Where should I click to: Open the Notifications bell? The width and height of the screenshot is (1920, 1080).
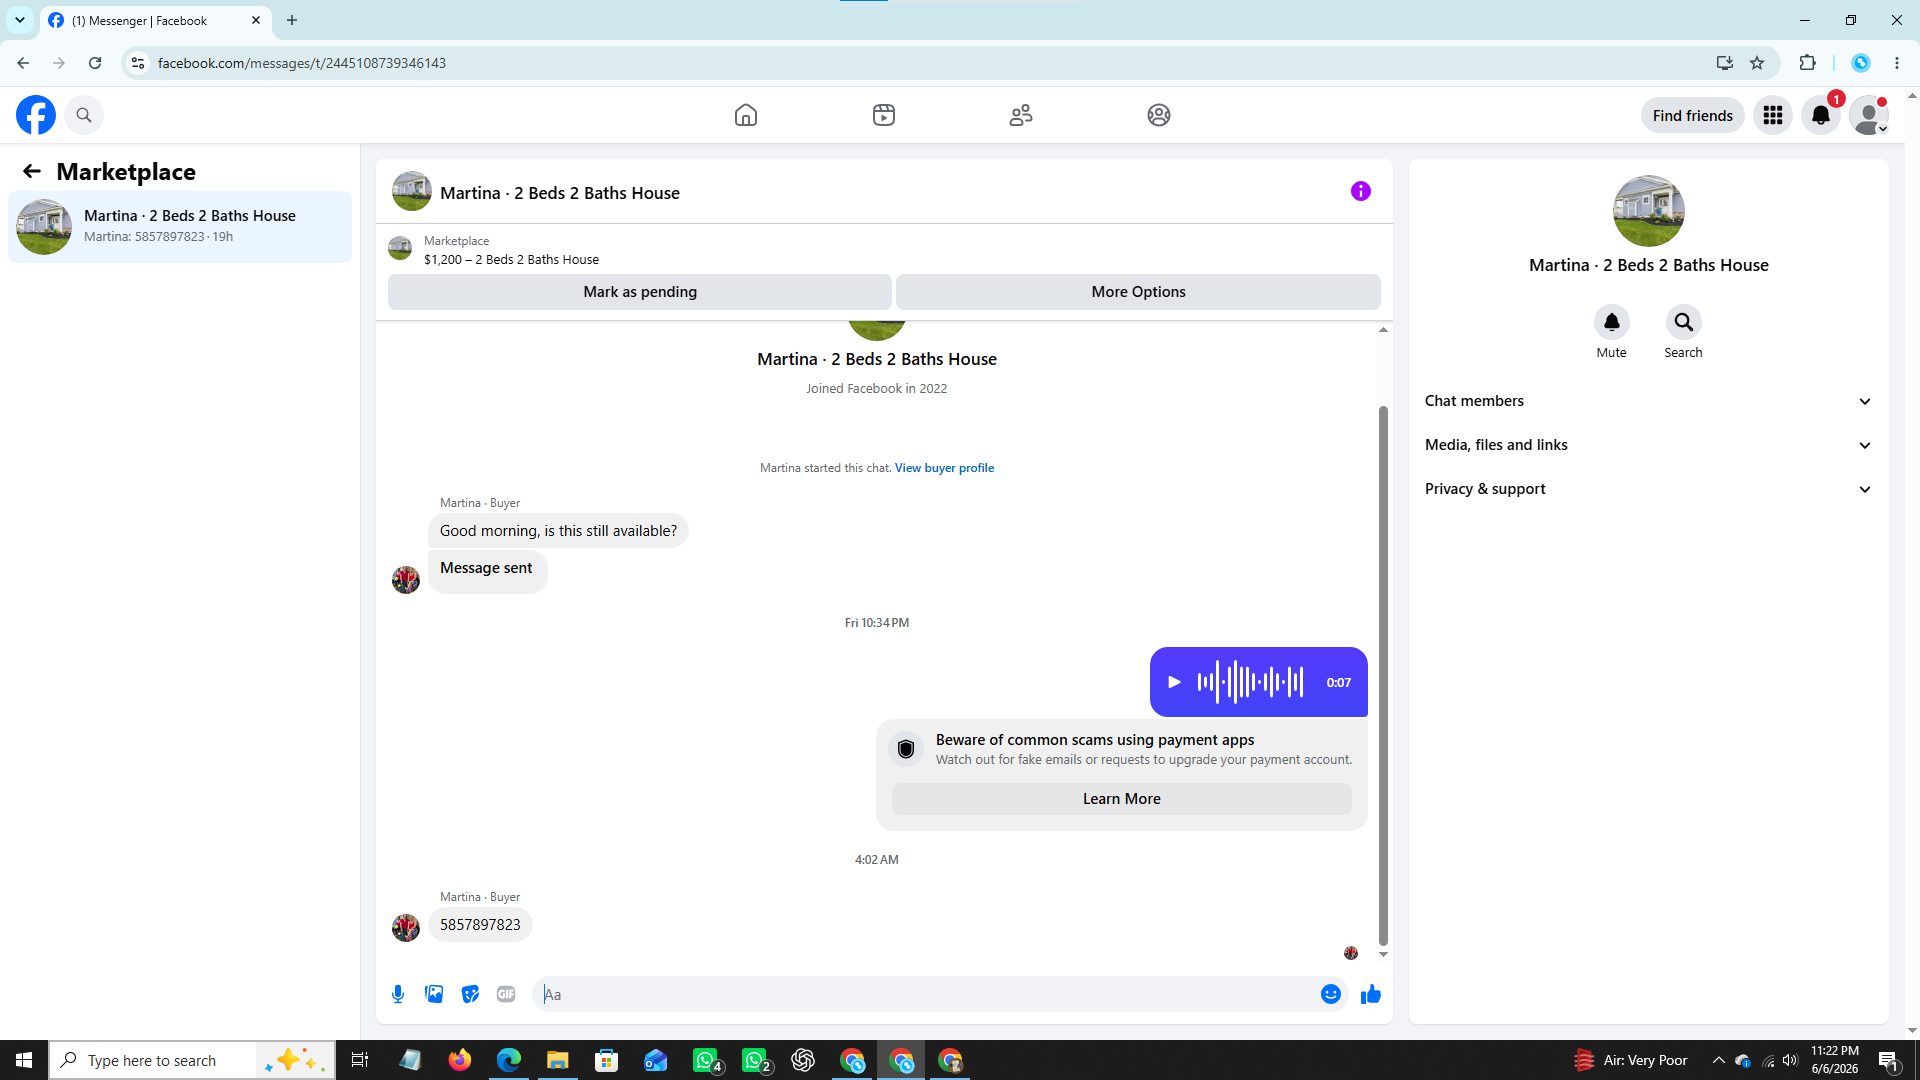point(1821,115)
